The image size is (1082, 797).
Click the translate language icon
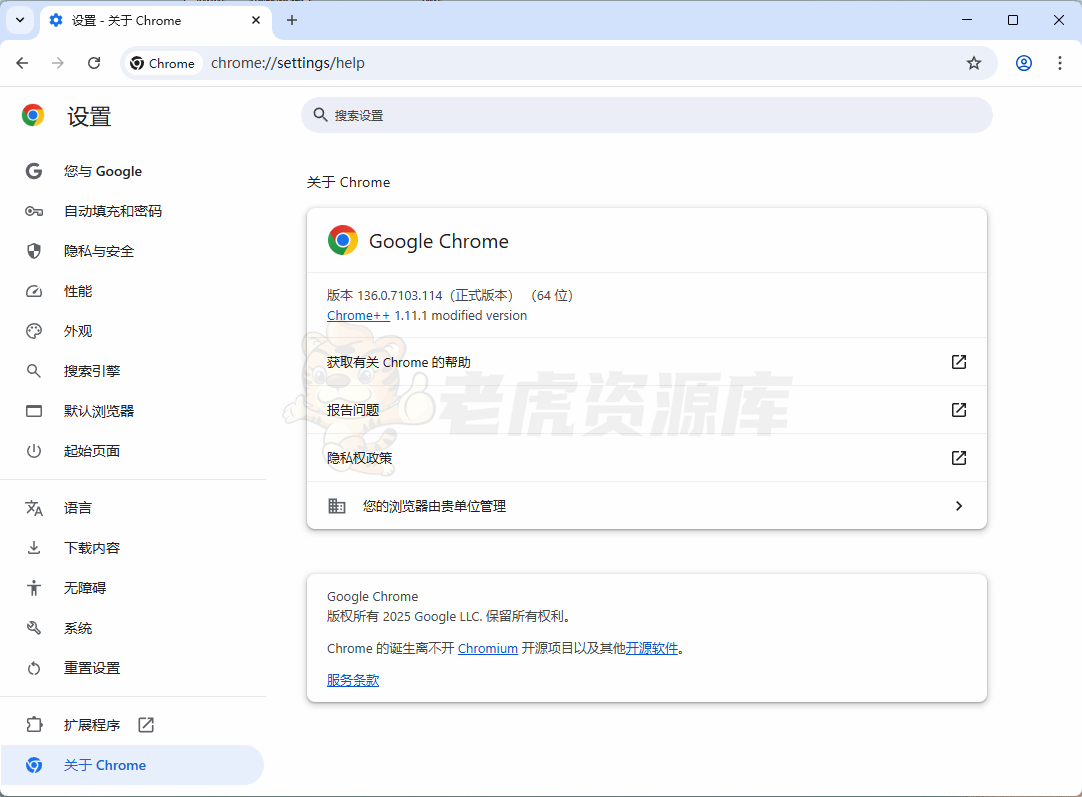[34, 509]
